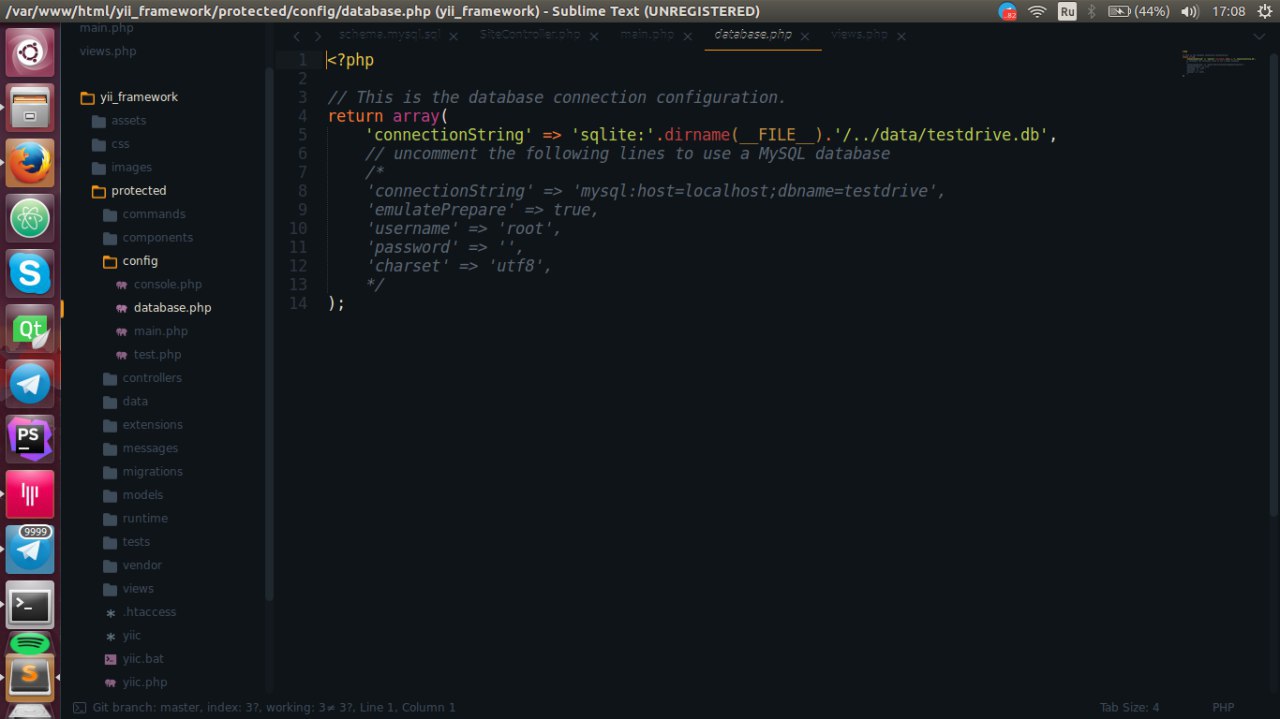Screen dimensions: 1280x719
Task: Open views.php in the open files list
Action: click(108, 51)
